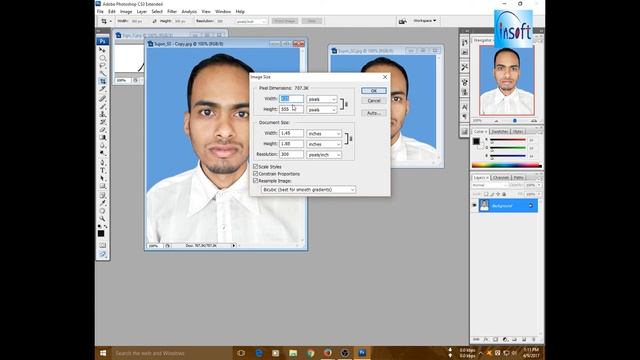Select the Pen tool
The width and height of the screenshot is (640, 360).
click(102, 162)
